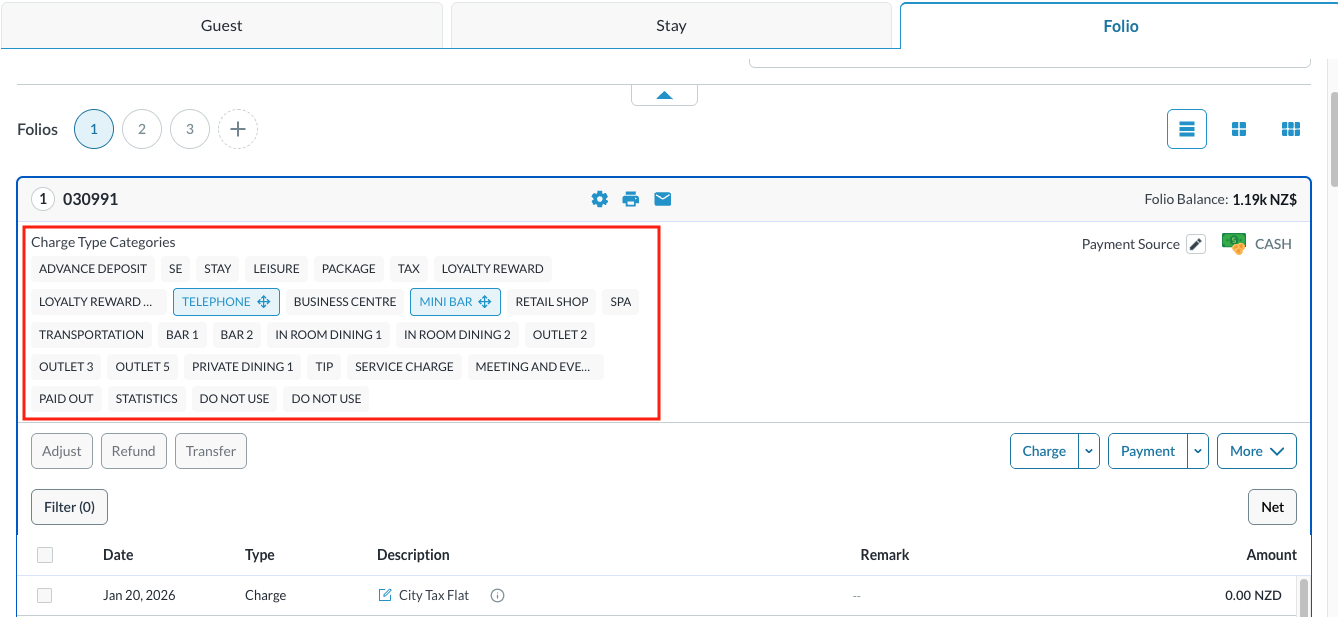Expand the More options menu
The width and height of the screenshot is (1338, 617).
1256,451
